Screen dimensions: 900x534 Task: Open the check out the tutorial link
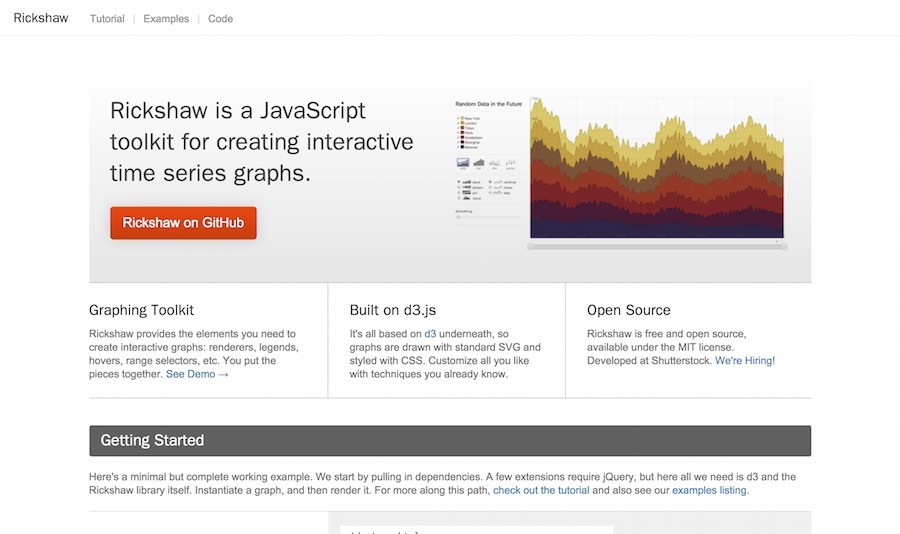click(541, 490)
